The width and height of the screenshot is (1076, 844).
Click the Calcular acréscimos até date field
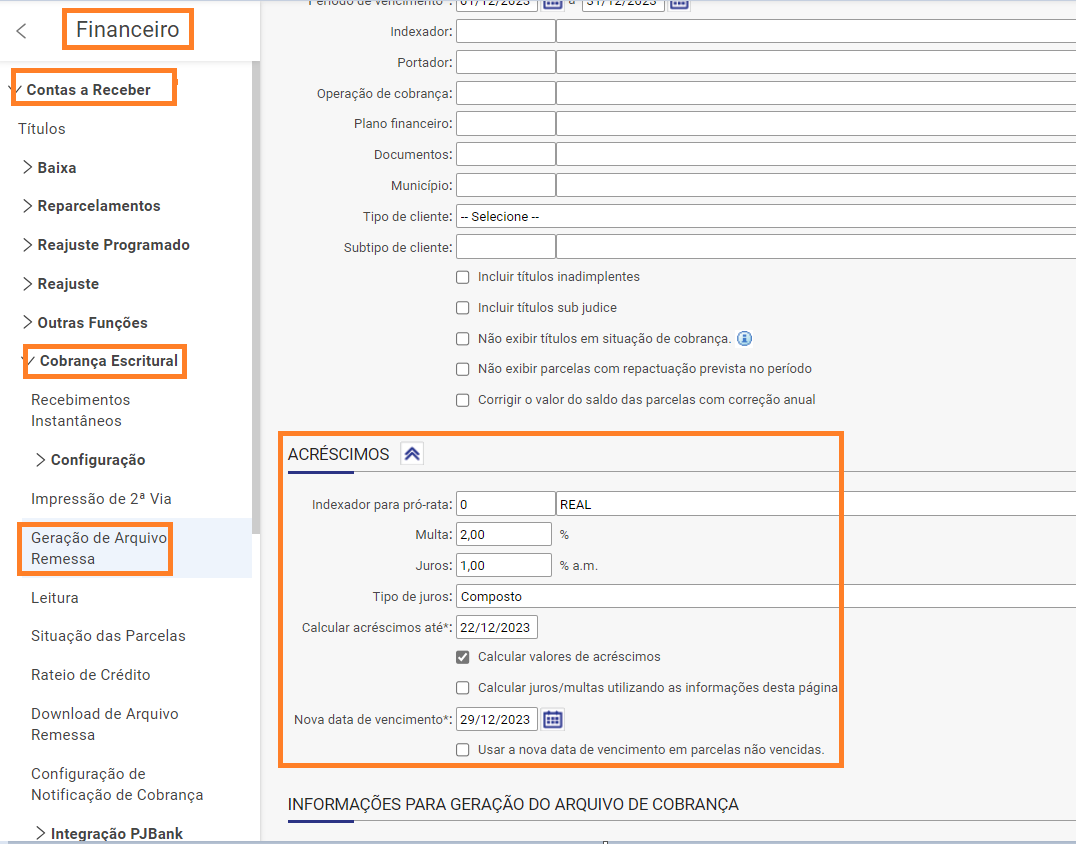(497, 627)
